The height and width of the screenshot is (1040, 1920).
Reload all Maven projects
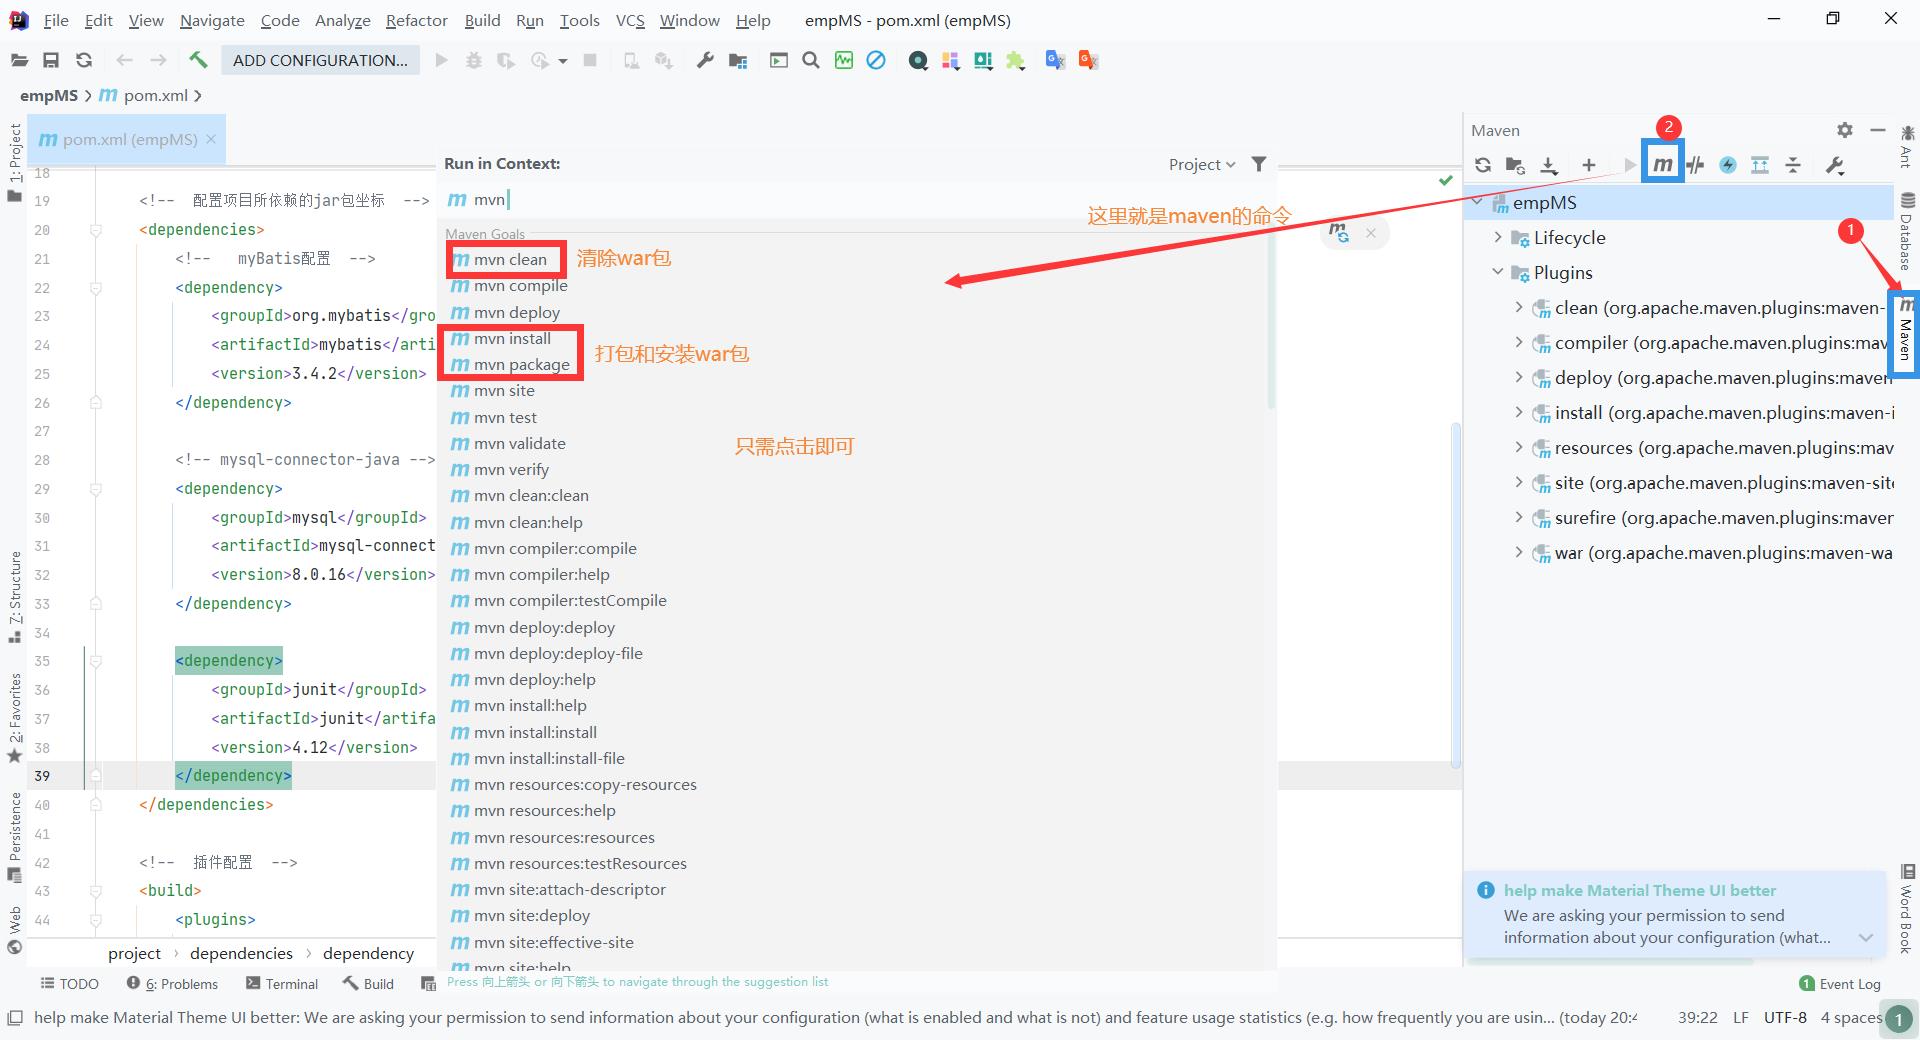pyautogui.click(x=1483, y=165)
